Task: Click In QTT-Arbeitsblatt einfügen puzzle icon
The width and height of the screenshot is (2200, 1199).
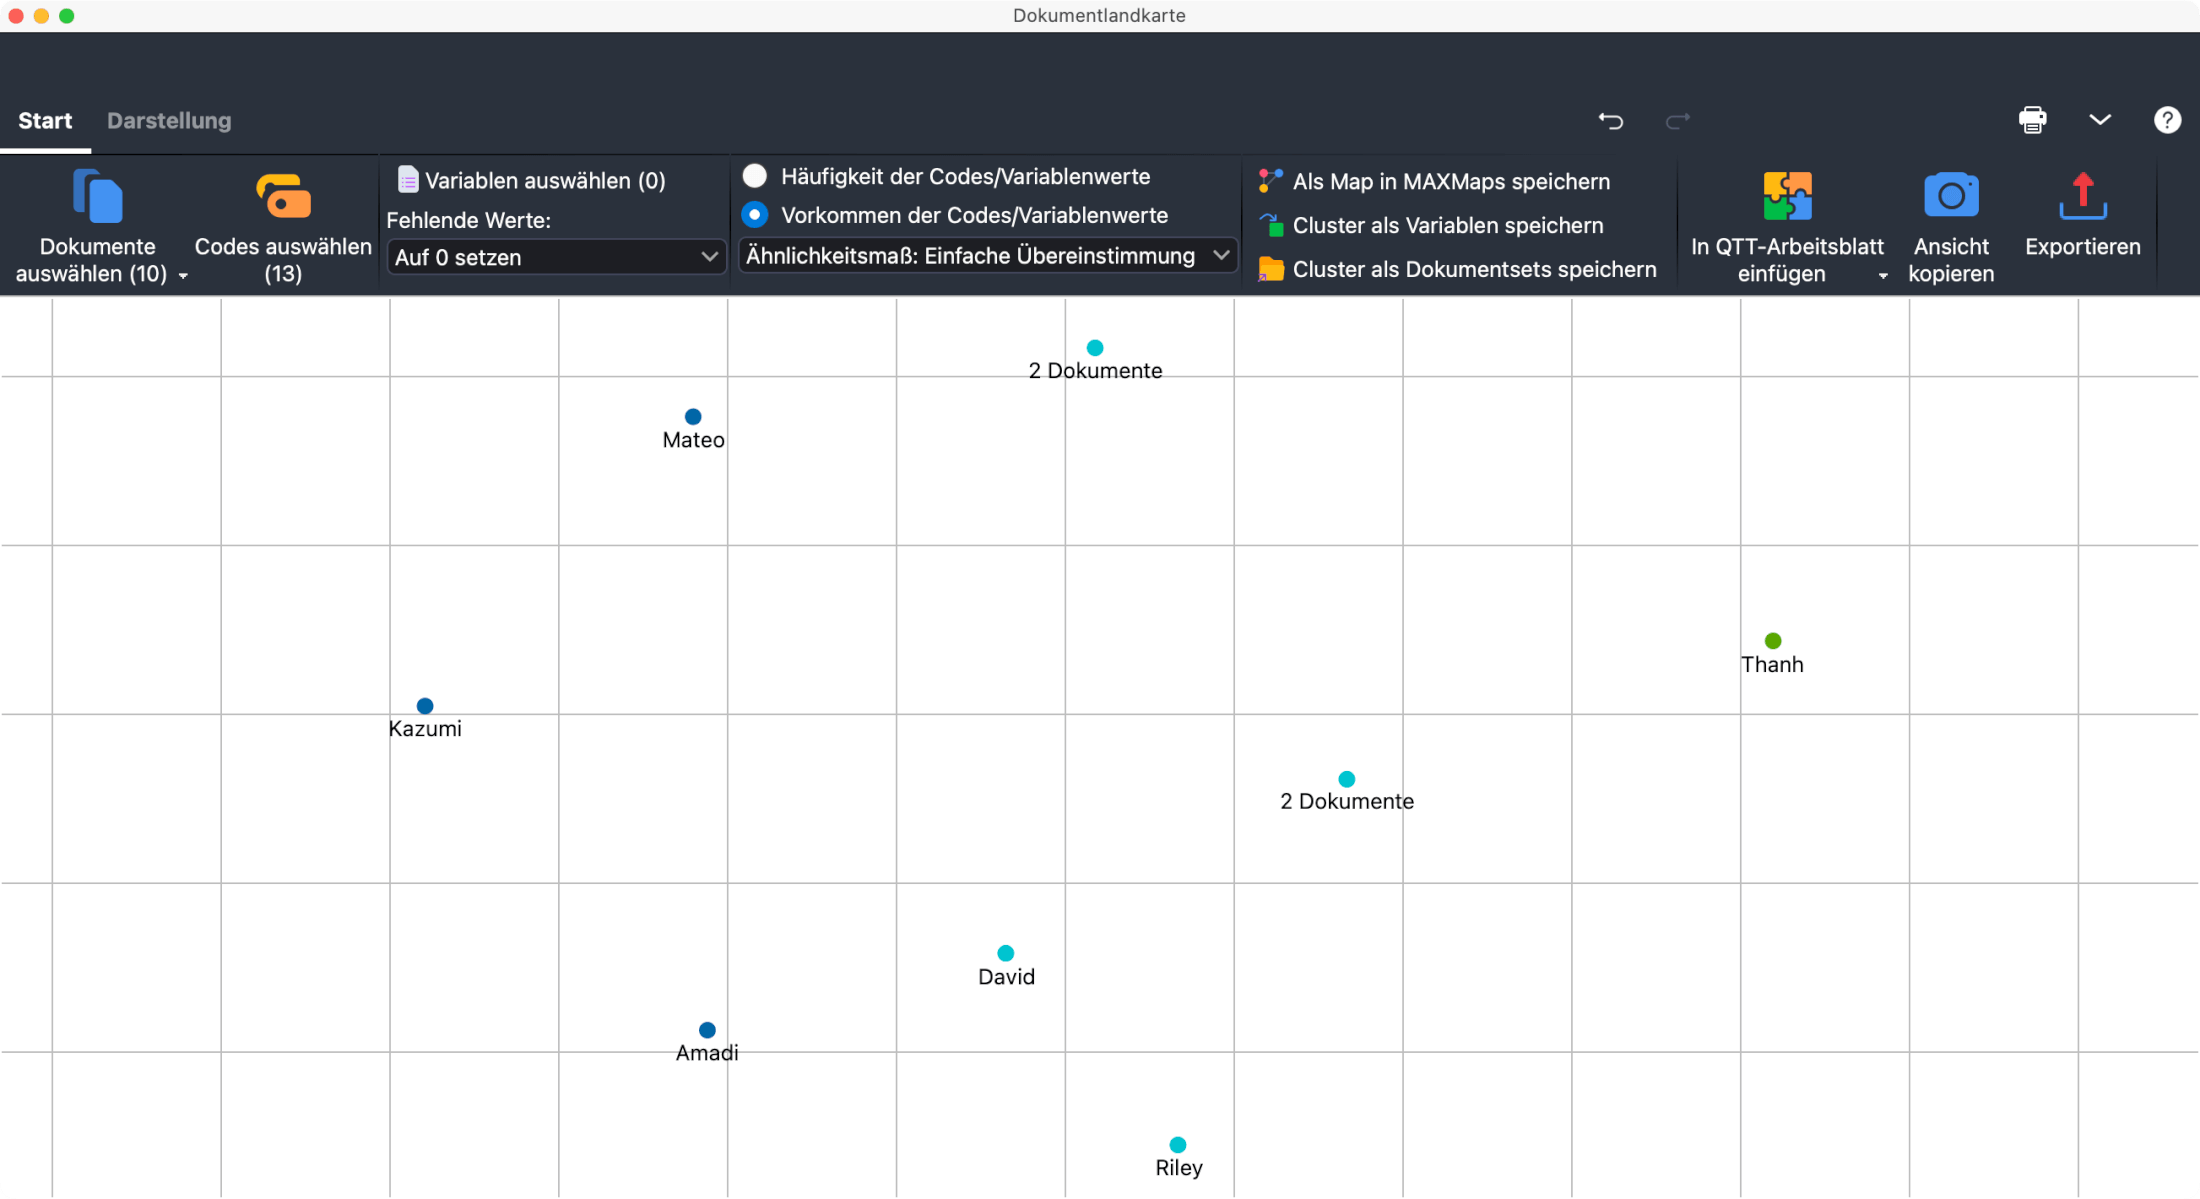Action: [1786, 196]
